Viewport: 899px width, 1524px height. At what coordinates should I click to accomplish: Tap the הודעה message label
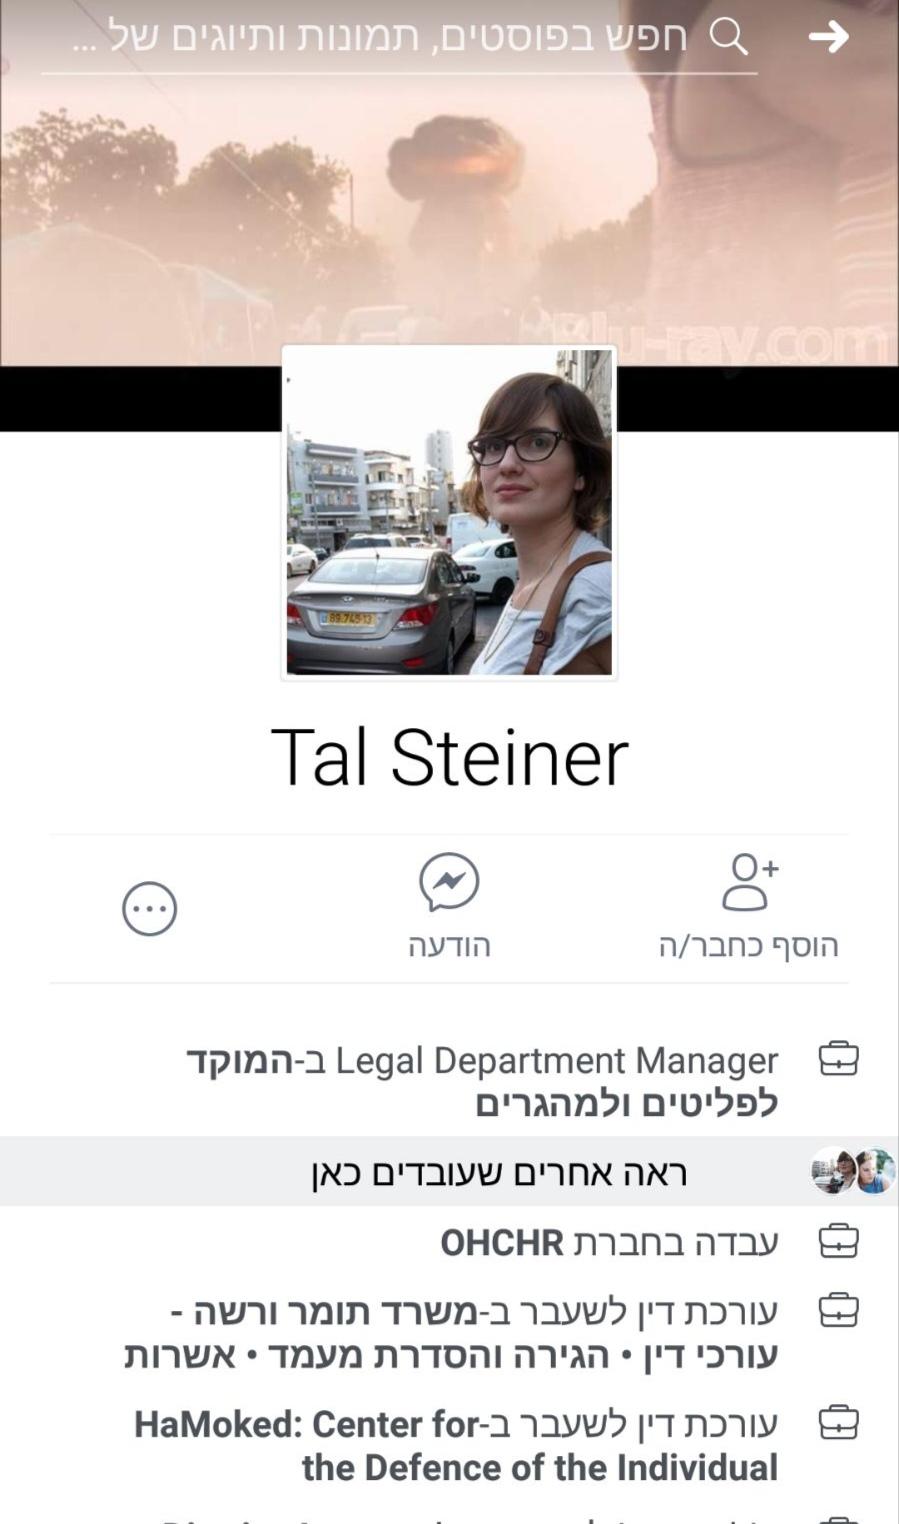coord(449,945)
